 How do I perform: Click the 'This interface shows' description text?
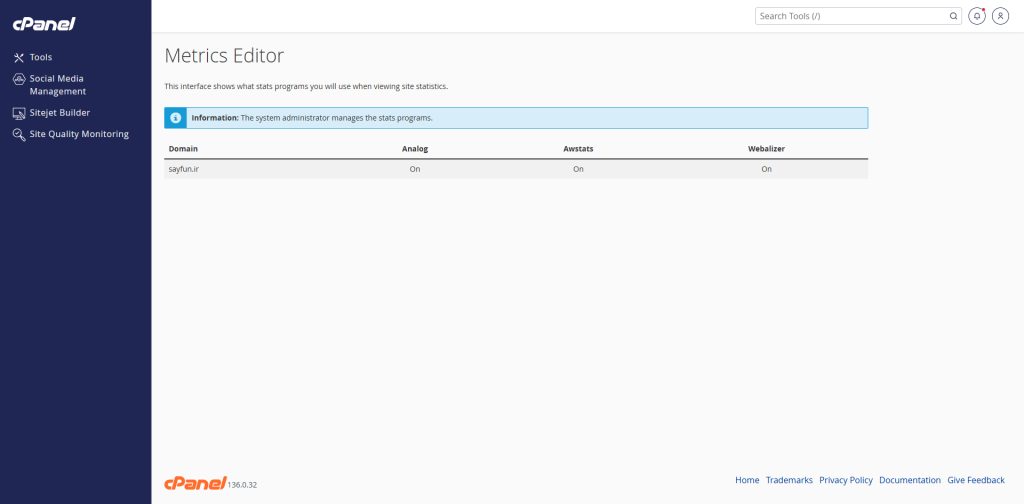306,86
